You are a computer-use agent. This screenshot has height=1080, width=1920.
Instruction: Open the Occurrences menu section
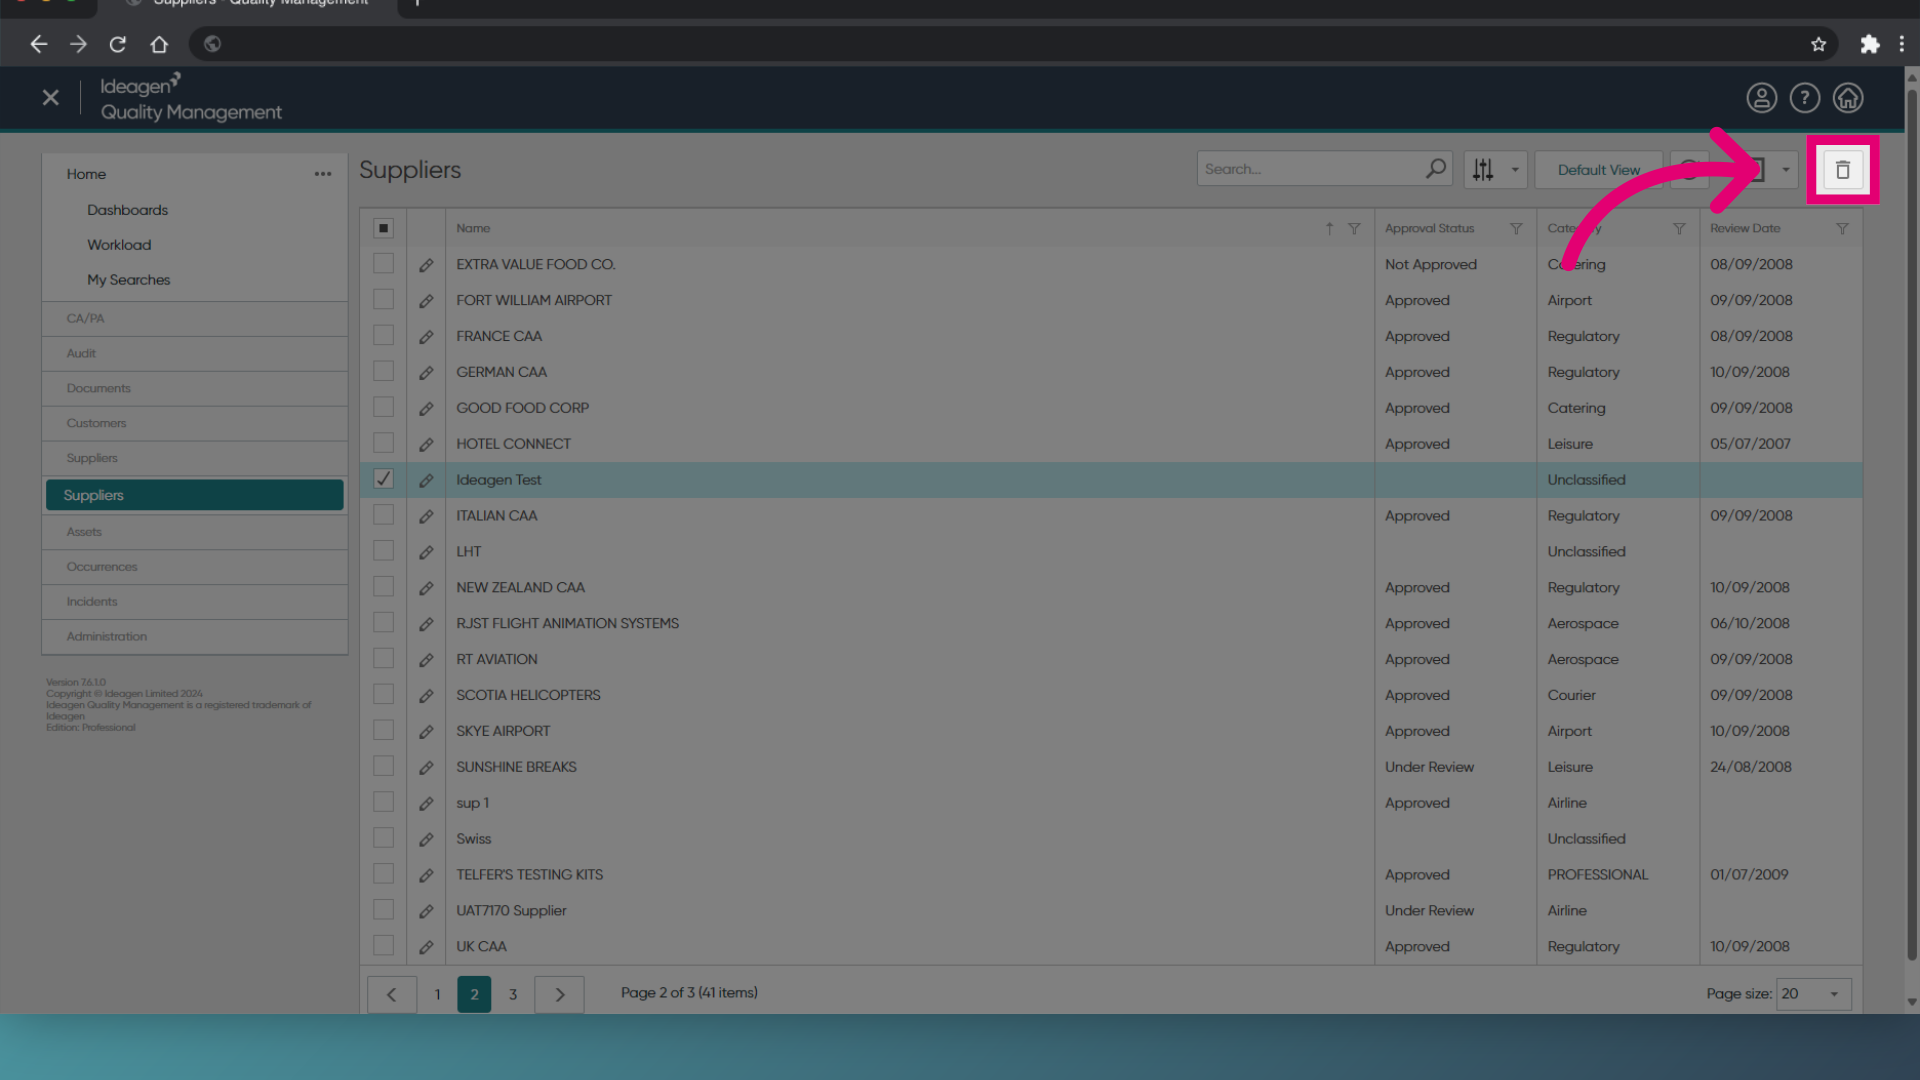tap(195, 567)
